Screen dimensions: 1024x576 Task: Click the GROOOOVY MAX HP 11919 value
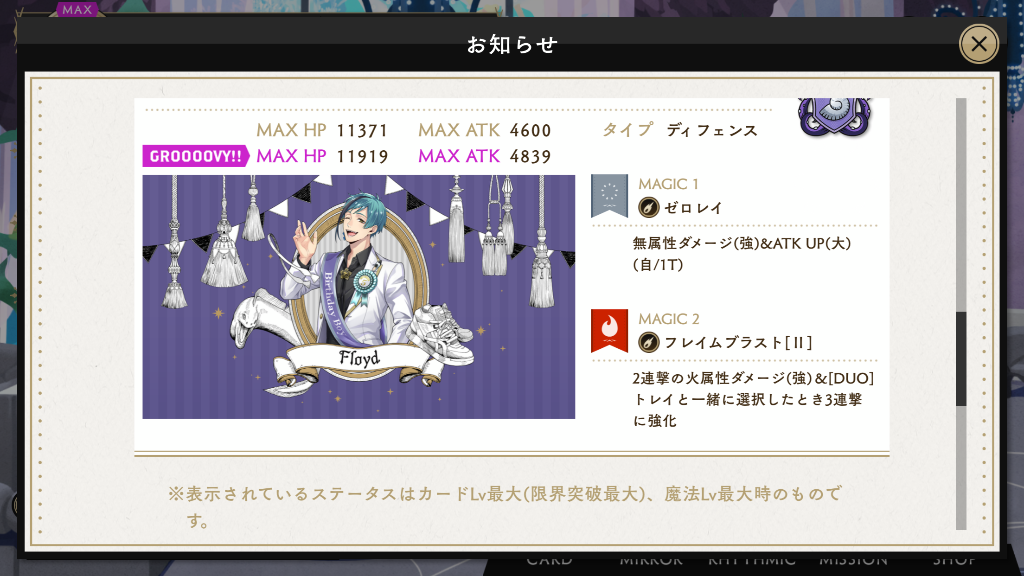point(362,157)
